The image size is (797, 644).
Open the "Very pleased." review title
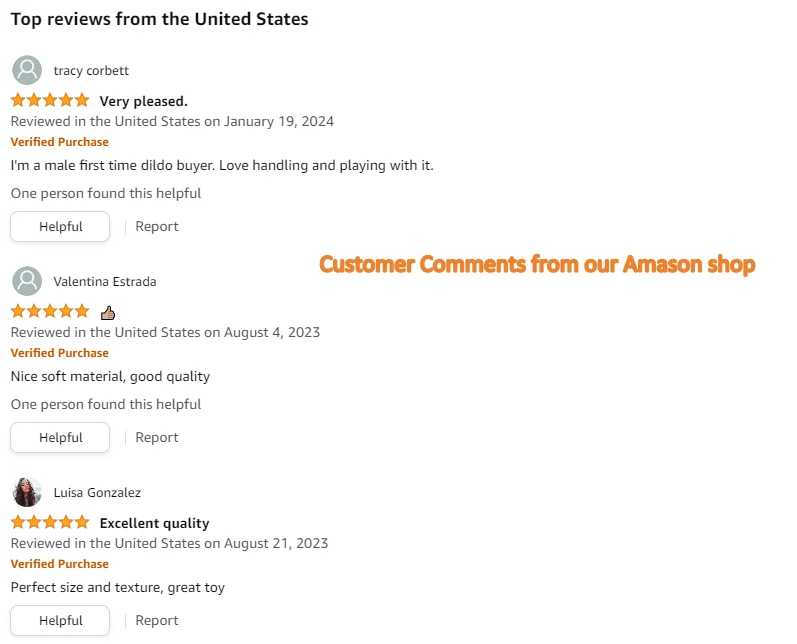(143, 101)
